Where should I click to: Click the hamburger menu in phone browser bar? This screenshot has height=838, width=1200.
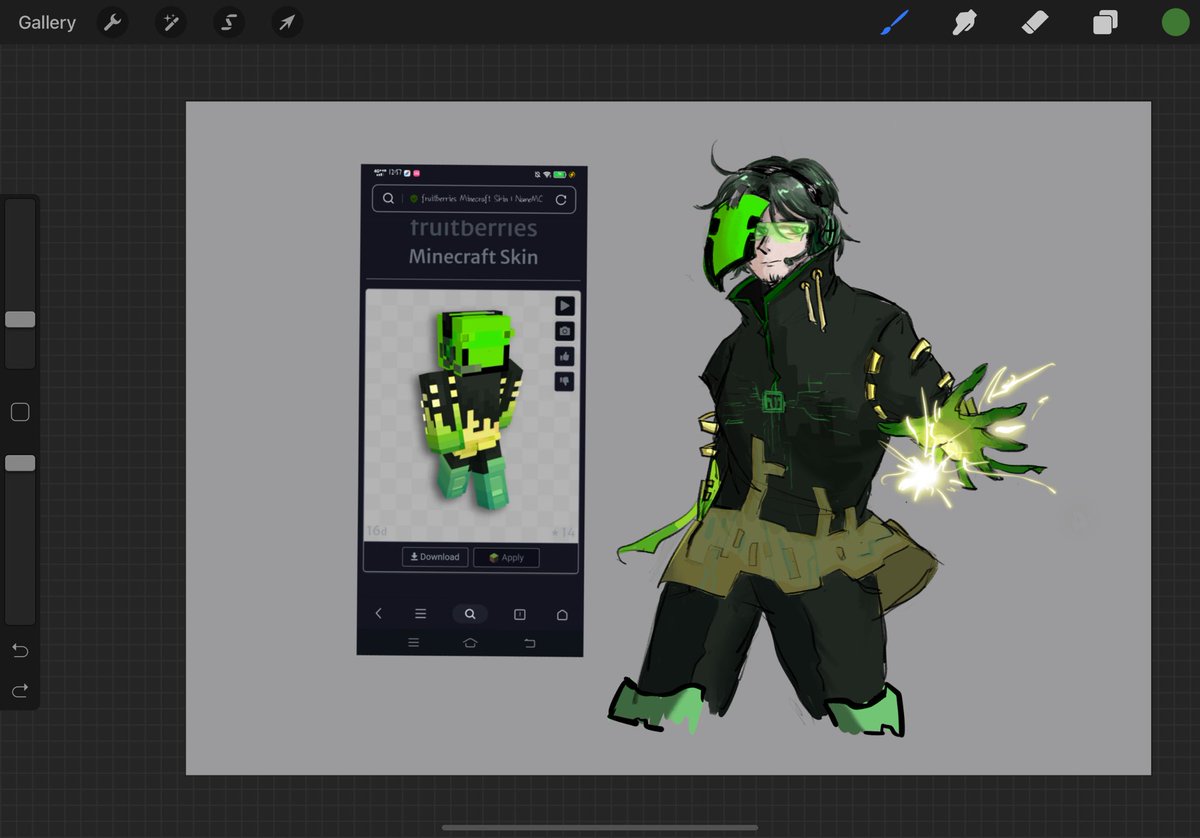pos(420,614)
